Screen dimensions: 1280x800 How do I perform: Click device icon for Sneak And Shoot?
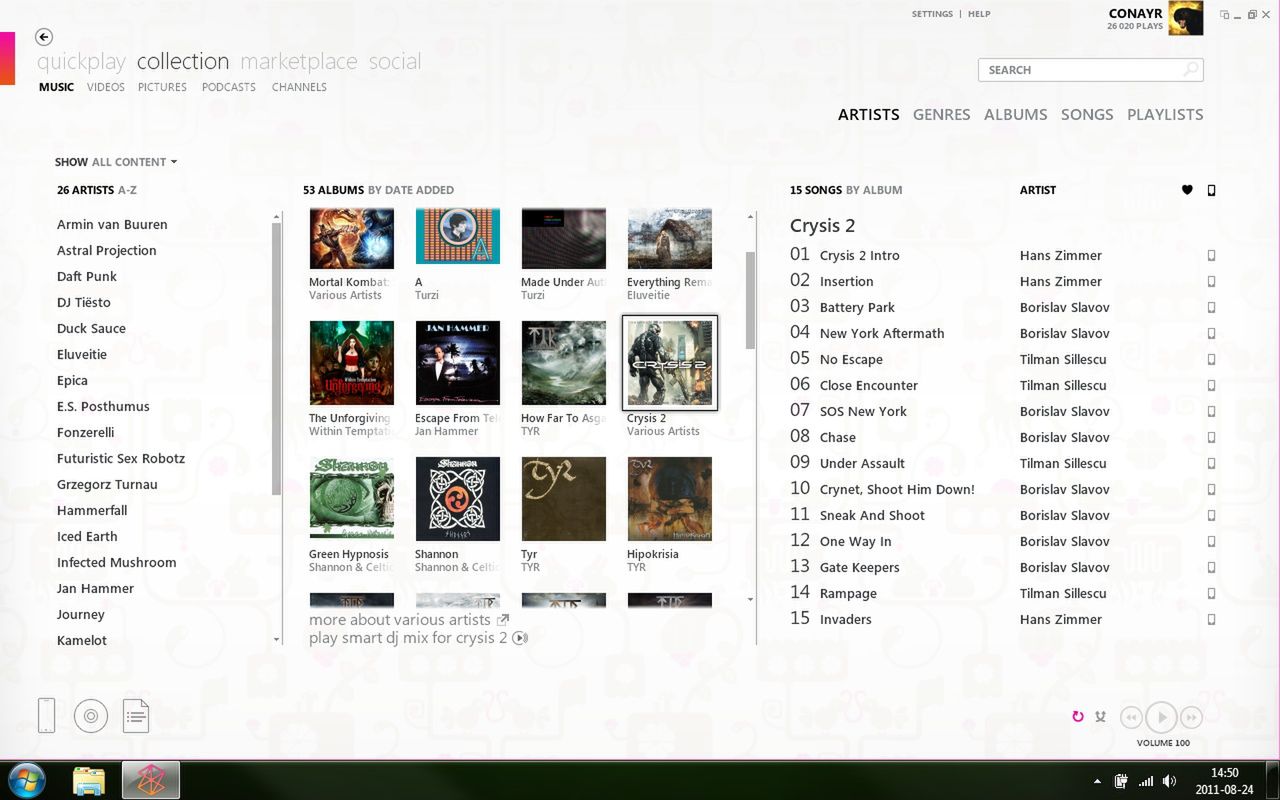1211,516
